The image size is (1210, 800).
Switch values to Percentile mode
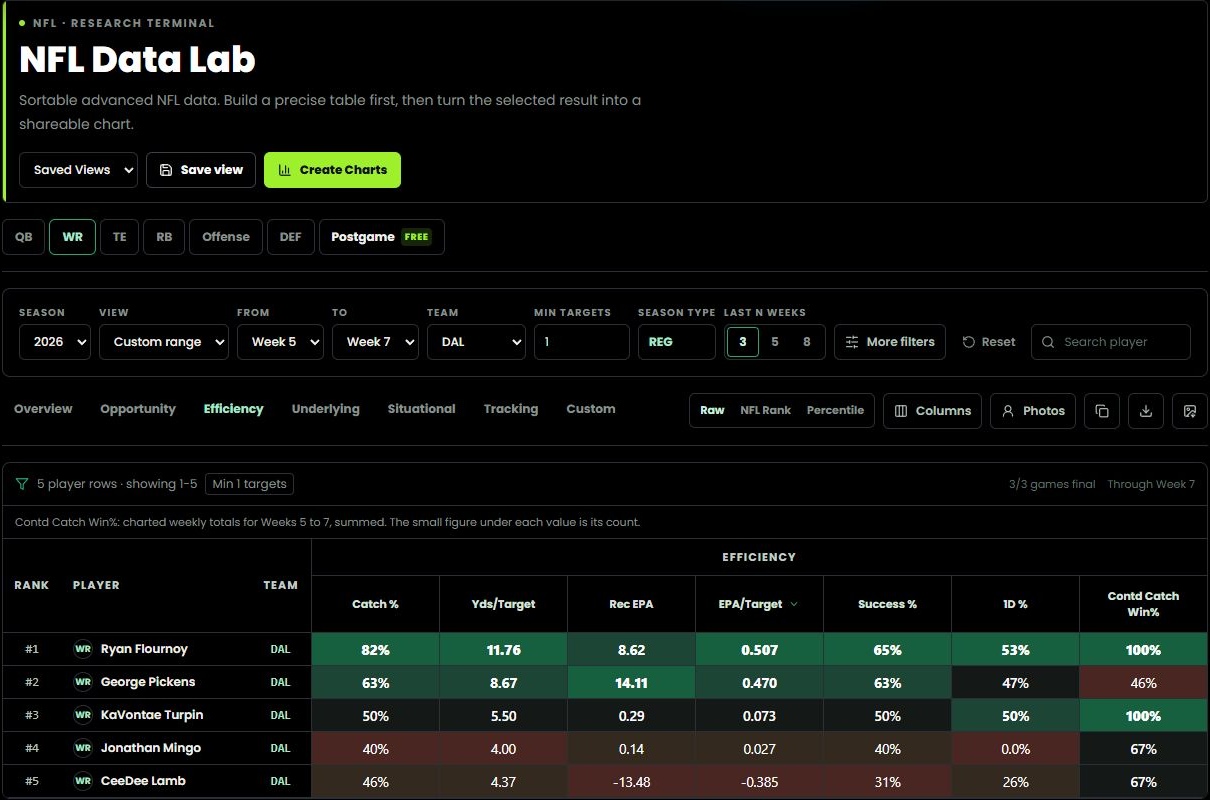coord(835,411)
